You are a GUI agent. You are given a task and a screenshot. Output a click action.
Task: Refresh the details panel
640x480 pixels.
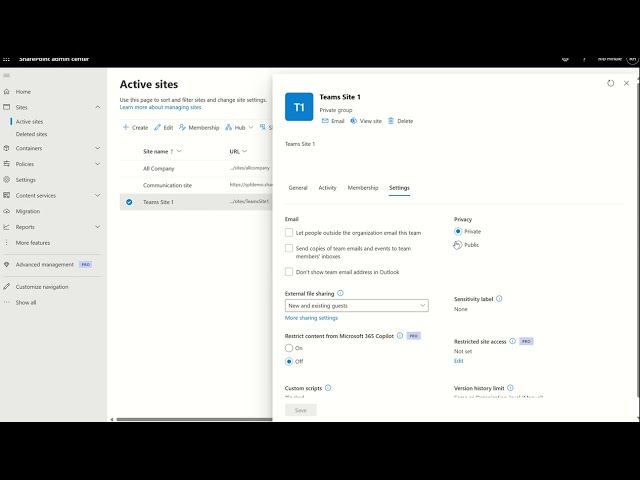[610, 83]
